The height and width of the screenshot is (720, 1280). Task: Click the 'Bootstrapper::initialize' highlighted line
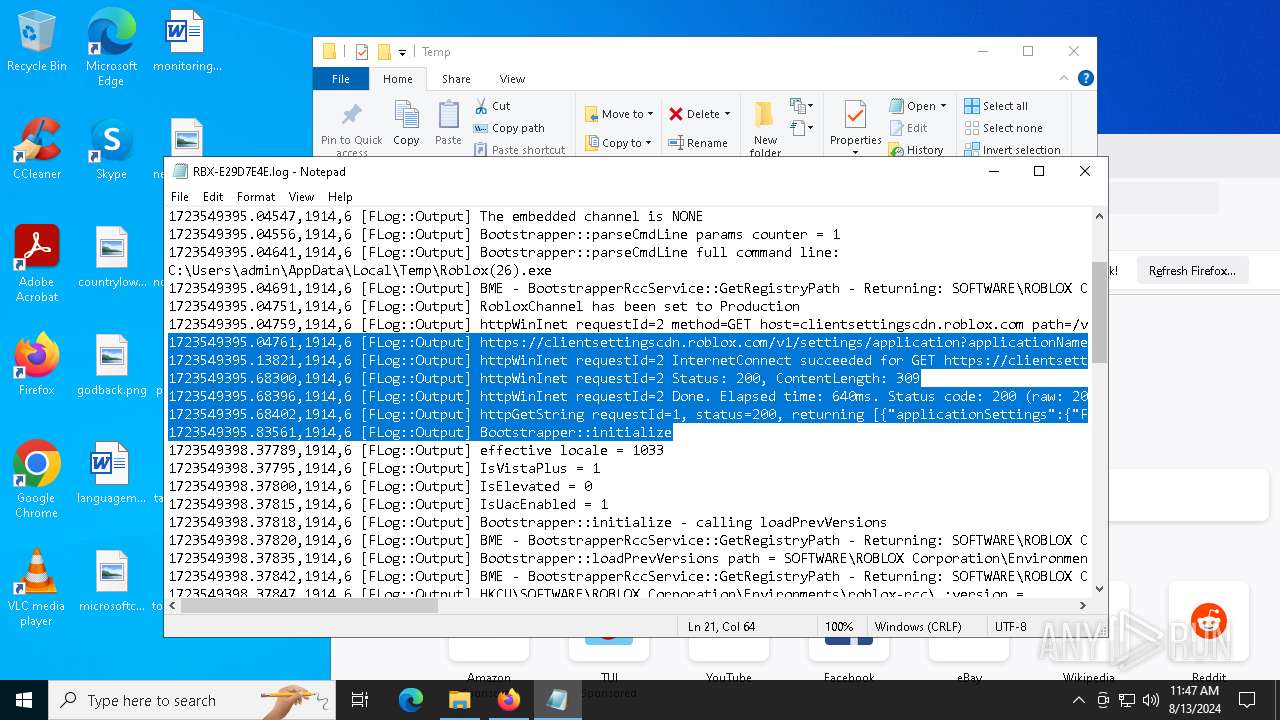(420, 432)
